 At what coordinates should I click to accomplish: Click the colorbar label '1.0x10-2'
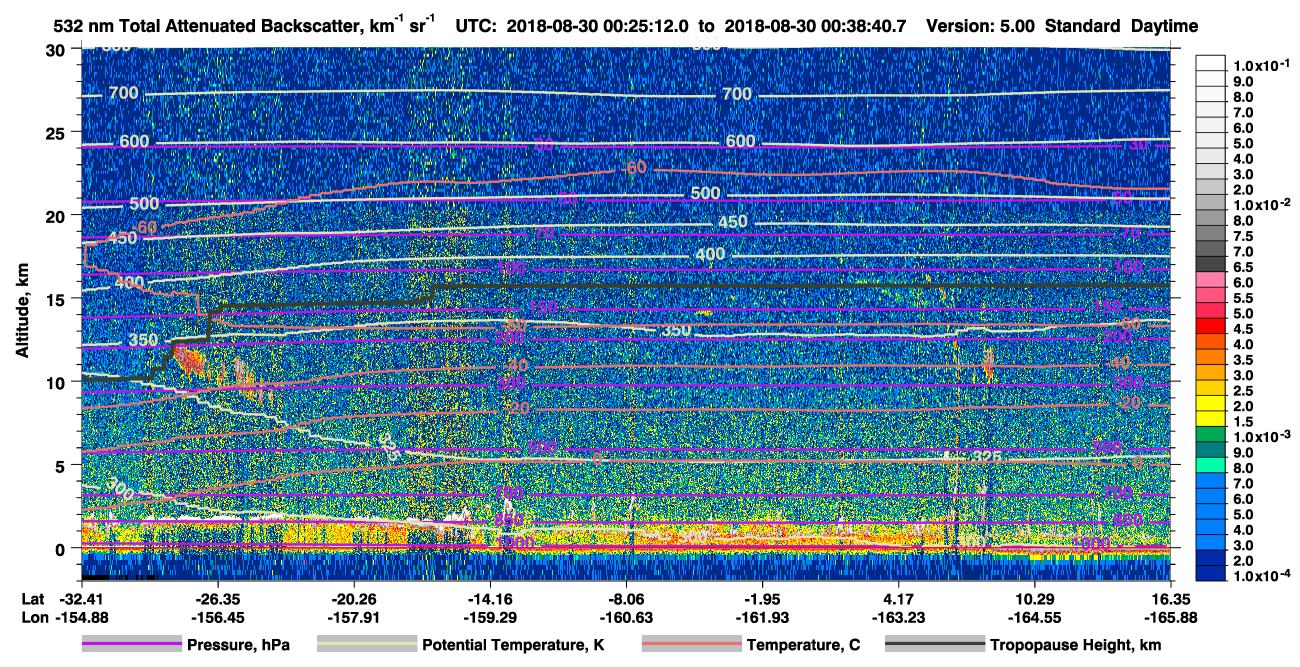point(1263,204)
